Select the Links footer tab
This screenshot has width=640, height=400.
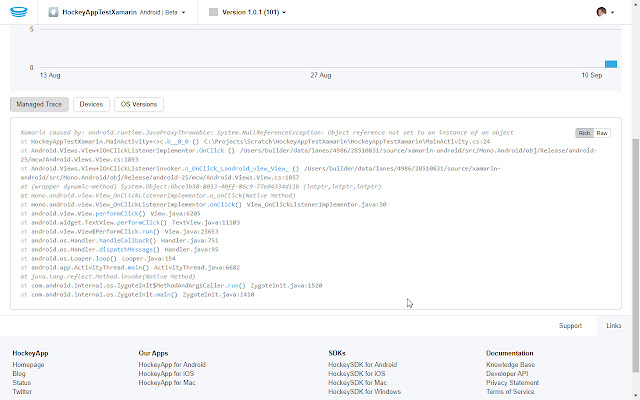[x=613, y=326]
